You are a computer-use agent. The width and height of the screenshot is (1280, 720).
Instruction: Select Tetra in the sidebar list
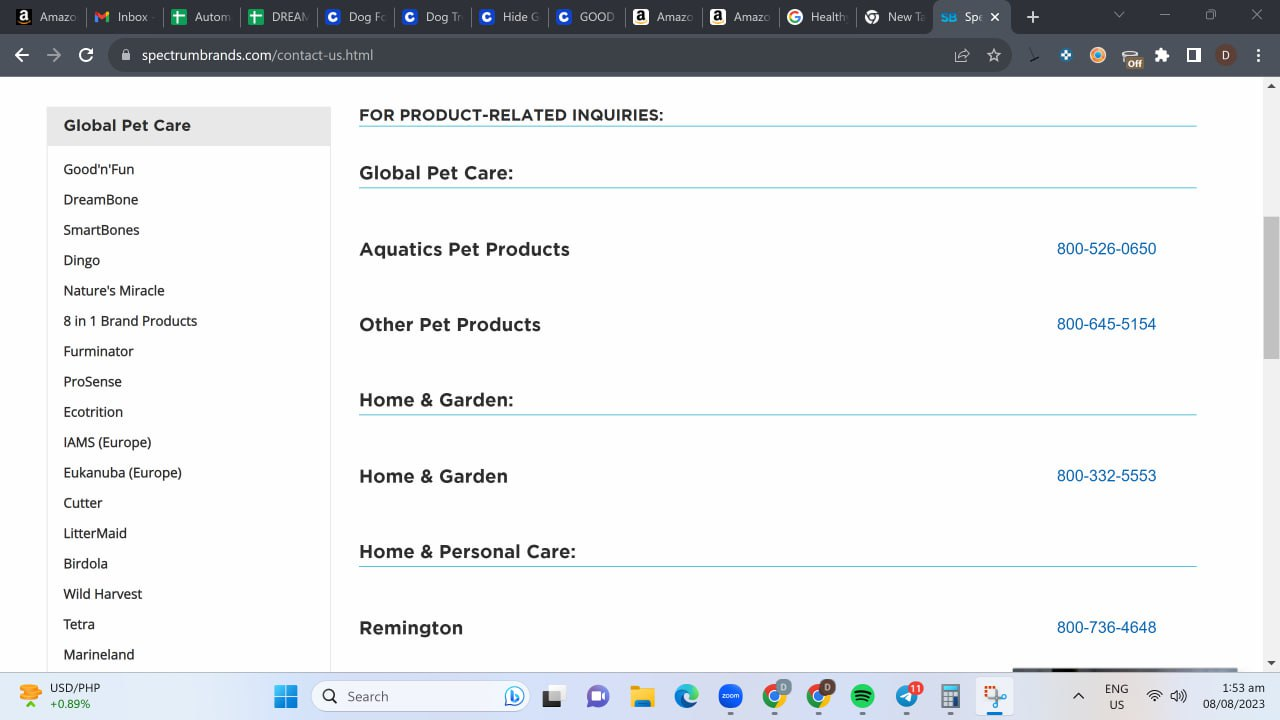click(79, 624)
